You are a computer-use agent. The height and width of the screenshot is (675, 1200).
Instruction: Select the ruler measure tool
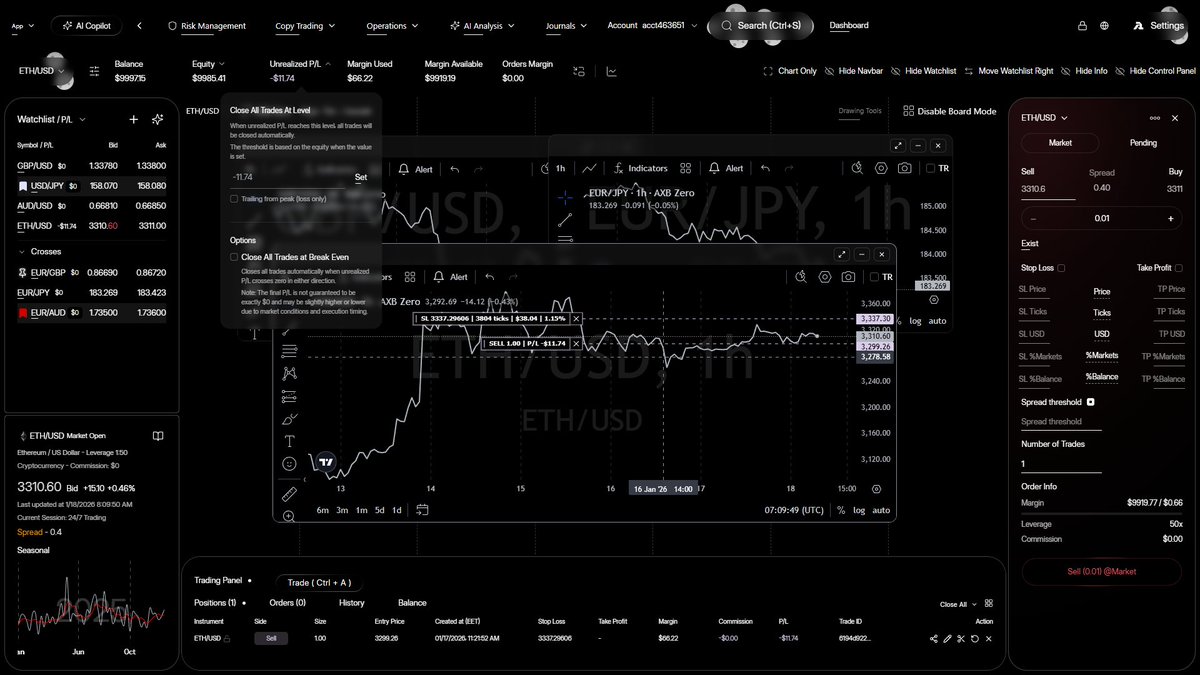pos(290,493)
